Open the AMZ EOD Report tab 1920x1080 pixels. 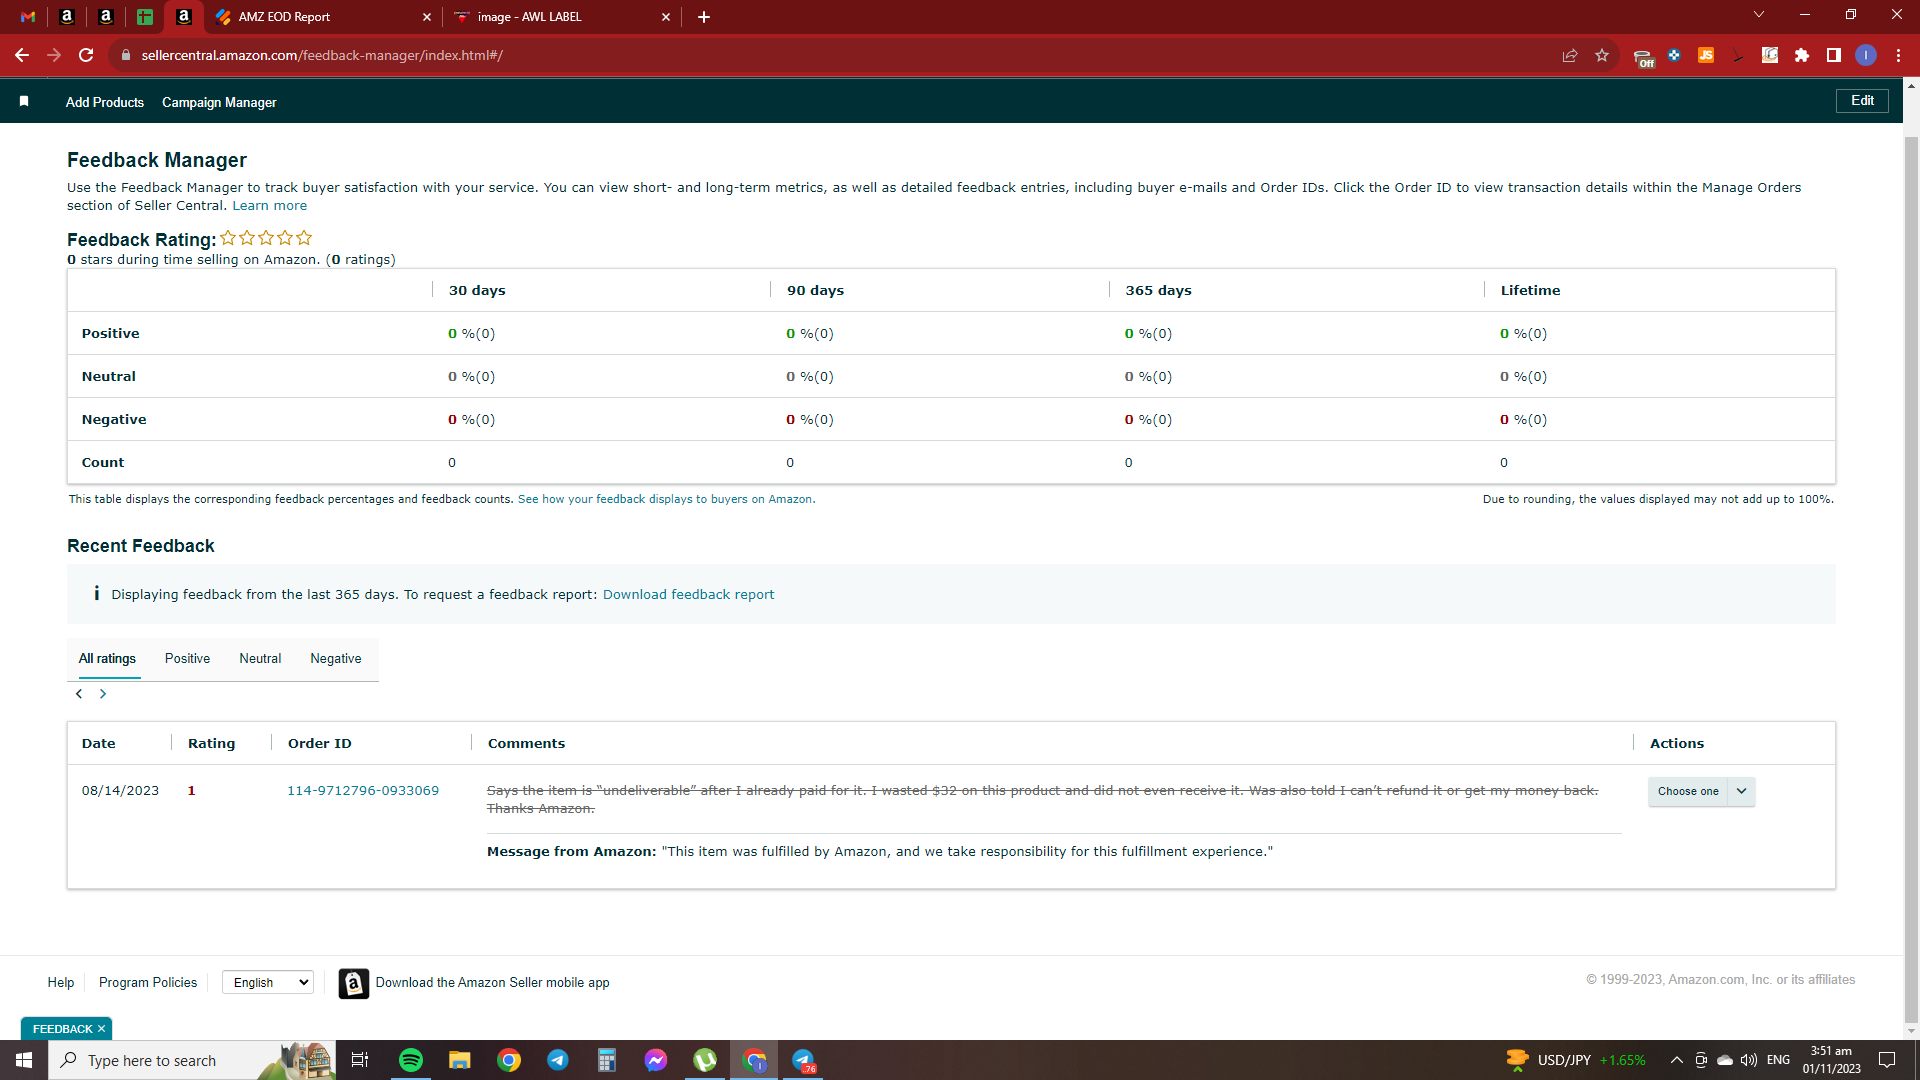[322, 17]
